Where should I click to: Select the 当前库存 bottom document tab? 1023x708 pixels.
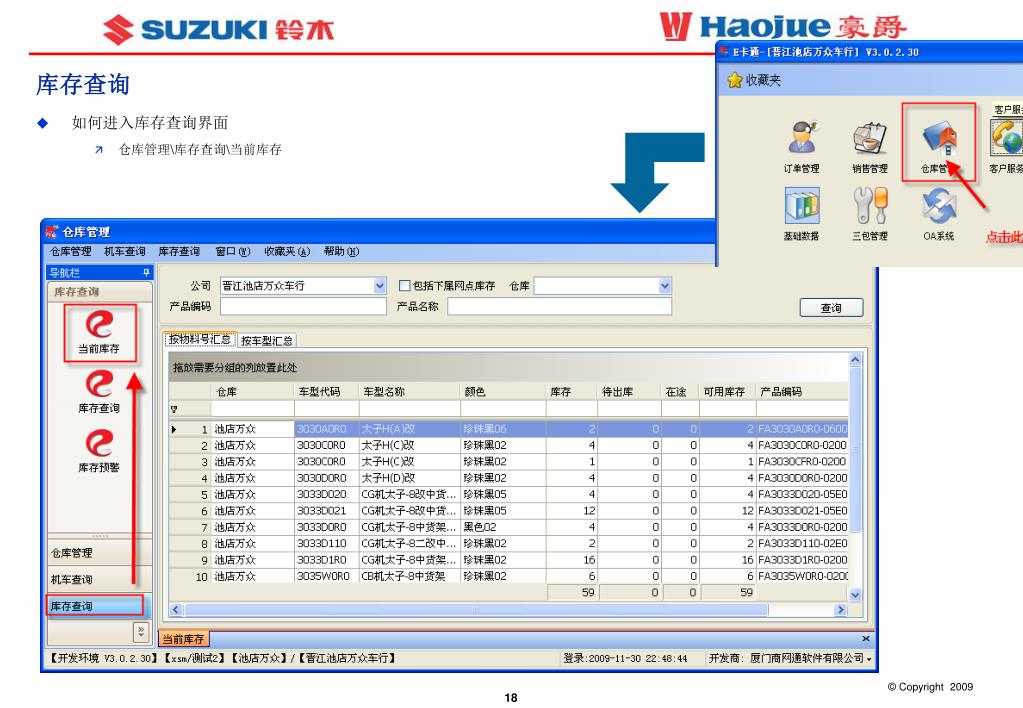(x=183, y=639)
